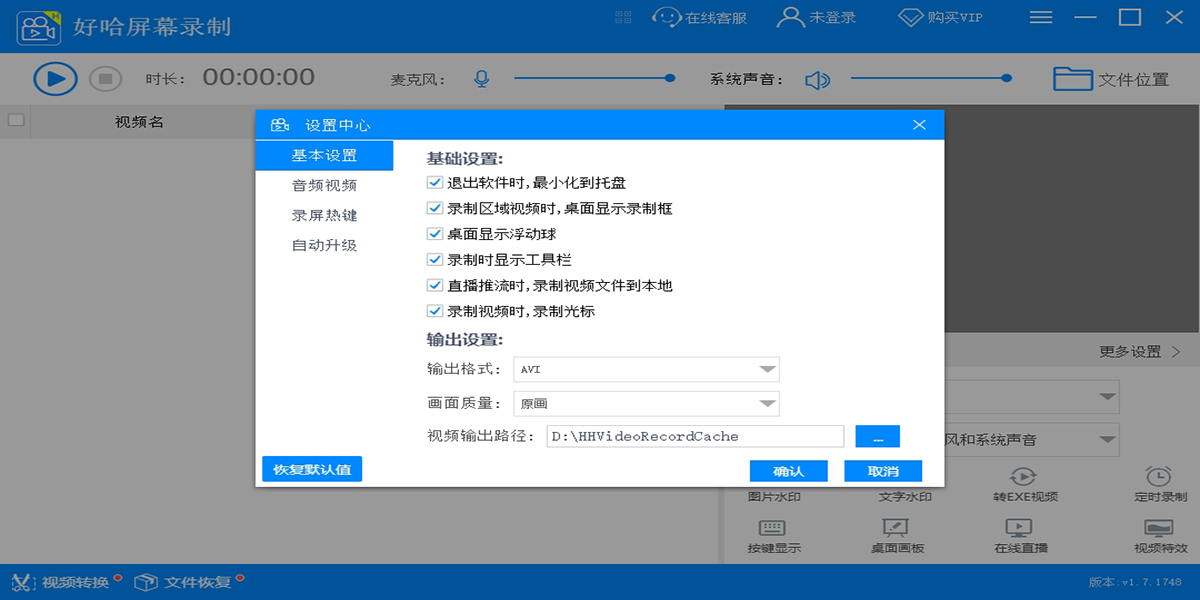
Task: Open the 风和系统声音 audio source dropdown
Action: point(1032,439)
